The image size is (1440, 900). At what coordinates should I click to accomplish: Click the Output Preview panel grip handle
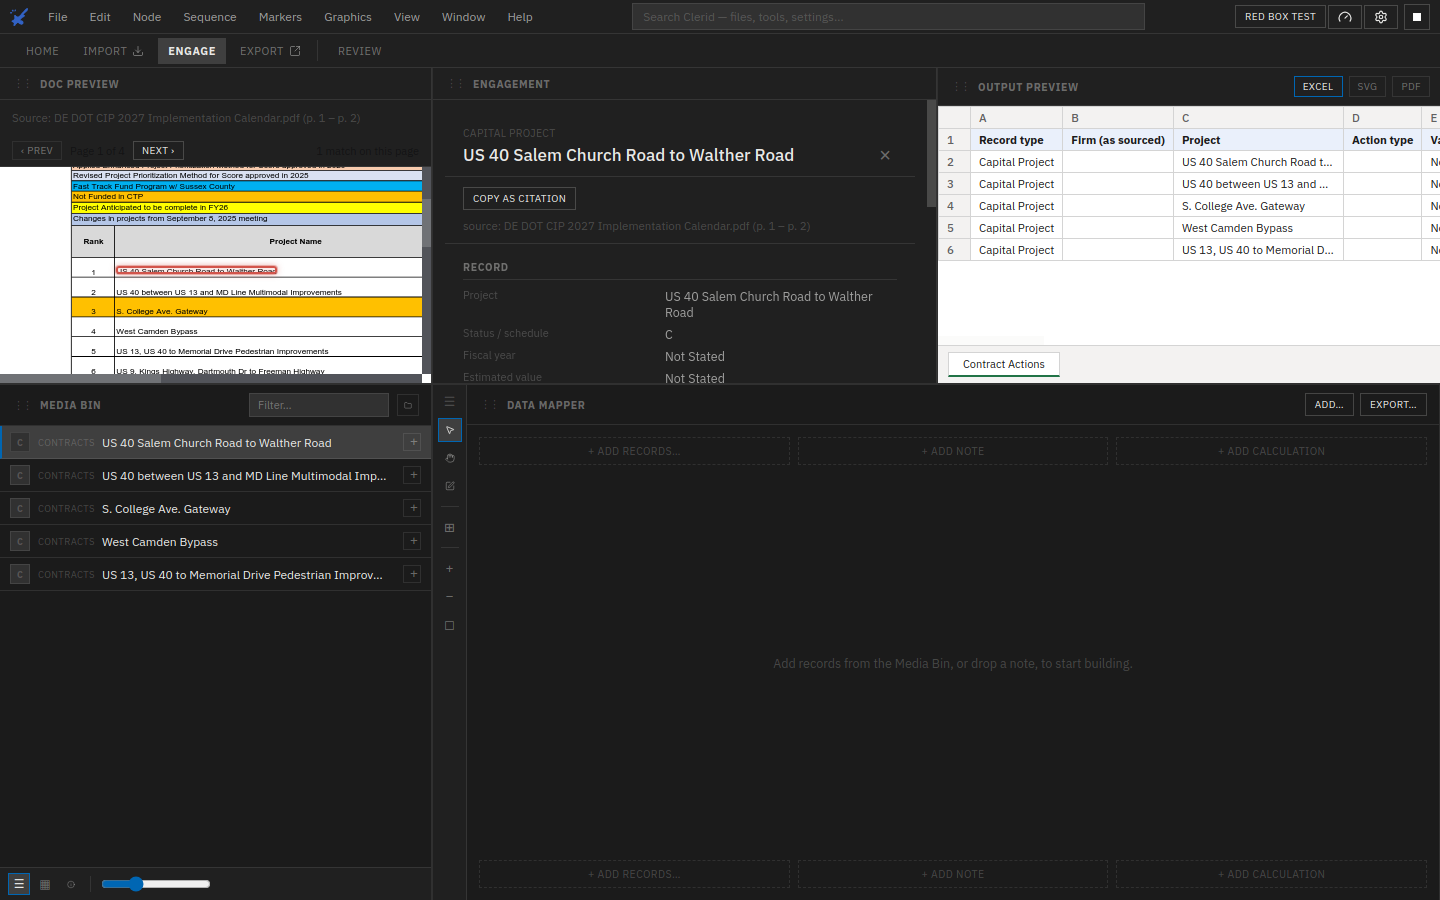[x=960, y=87]
